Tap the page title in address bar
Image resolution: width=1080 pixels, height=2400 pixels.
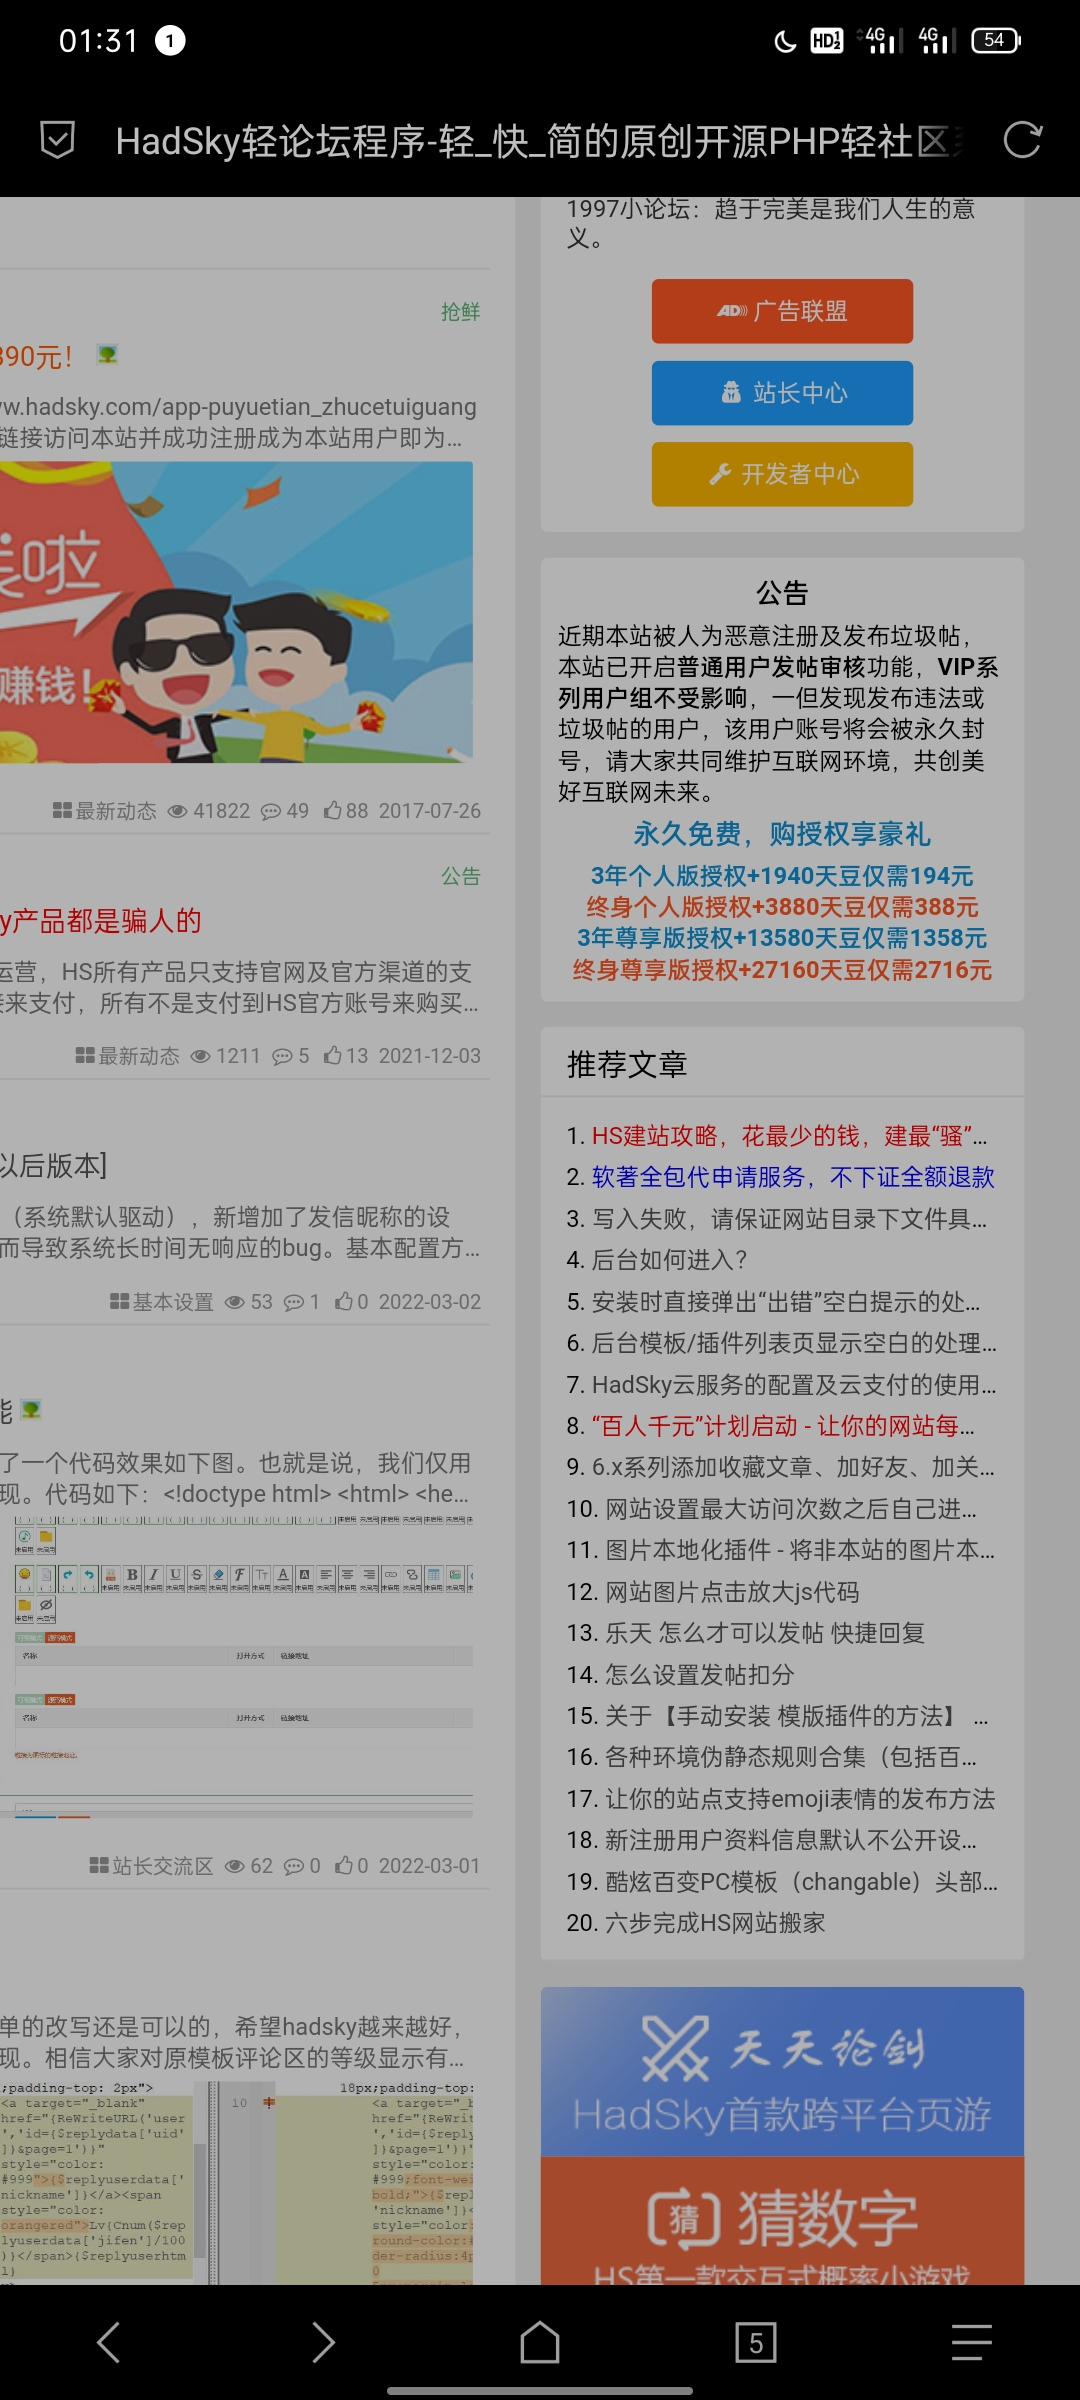click(538, 141)
